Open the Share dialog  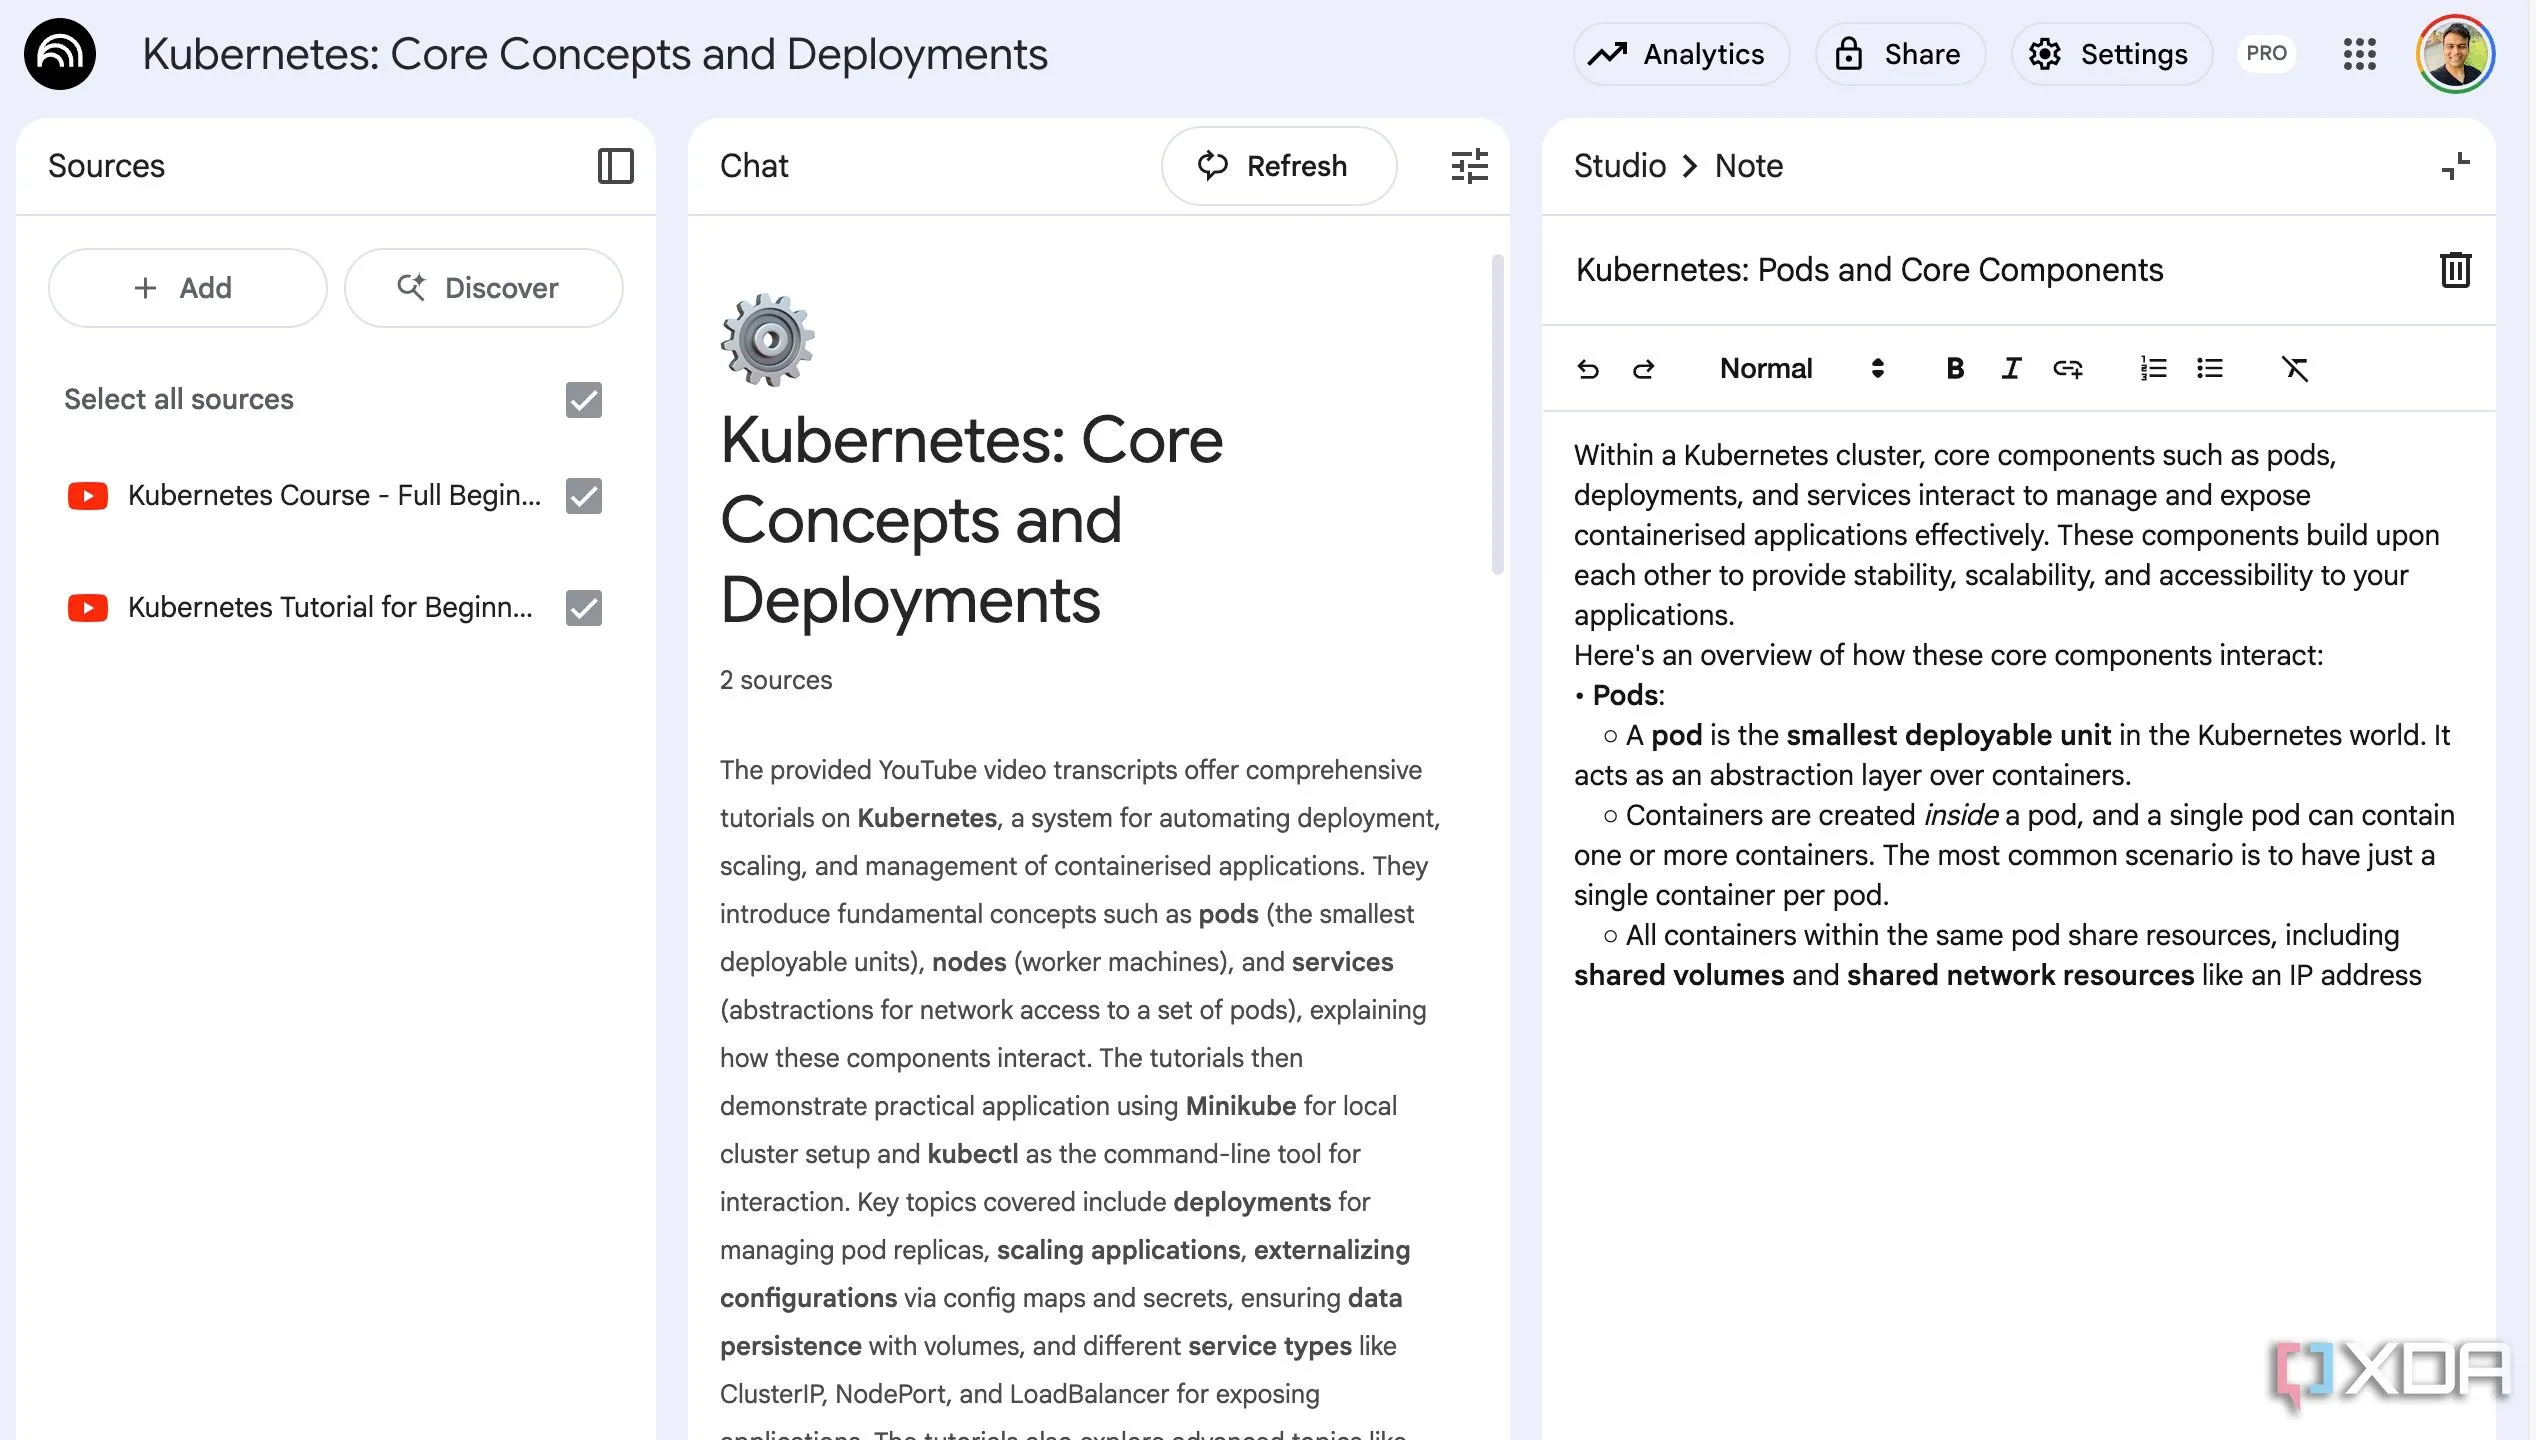tap(1900, 54)
